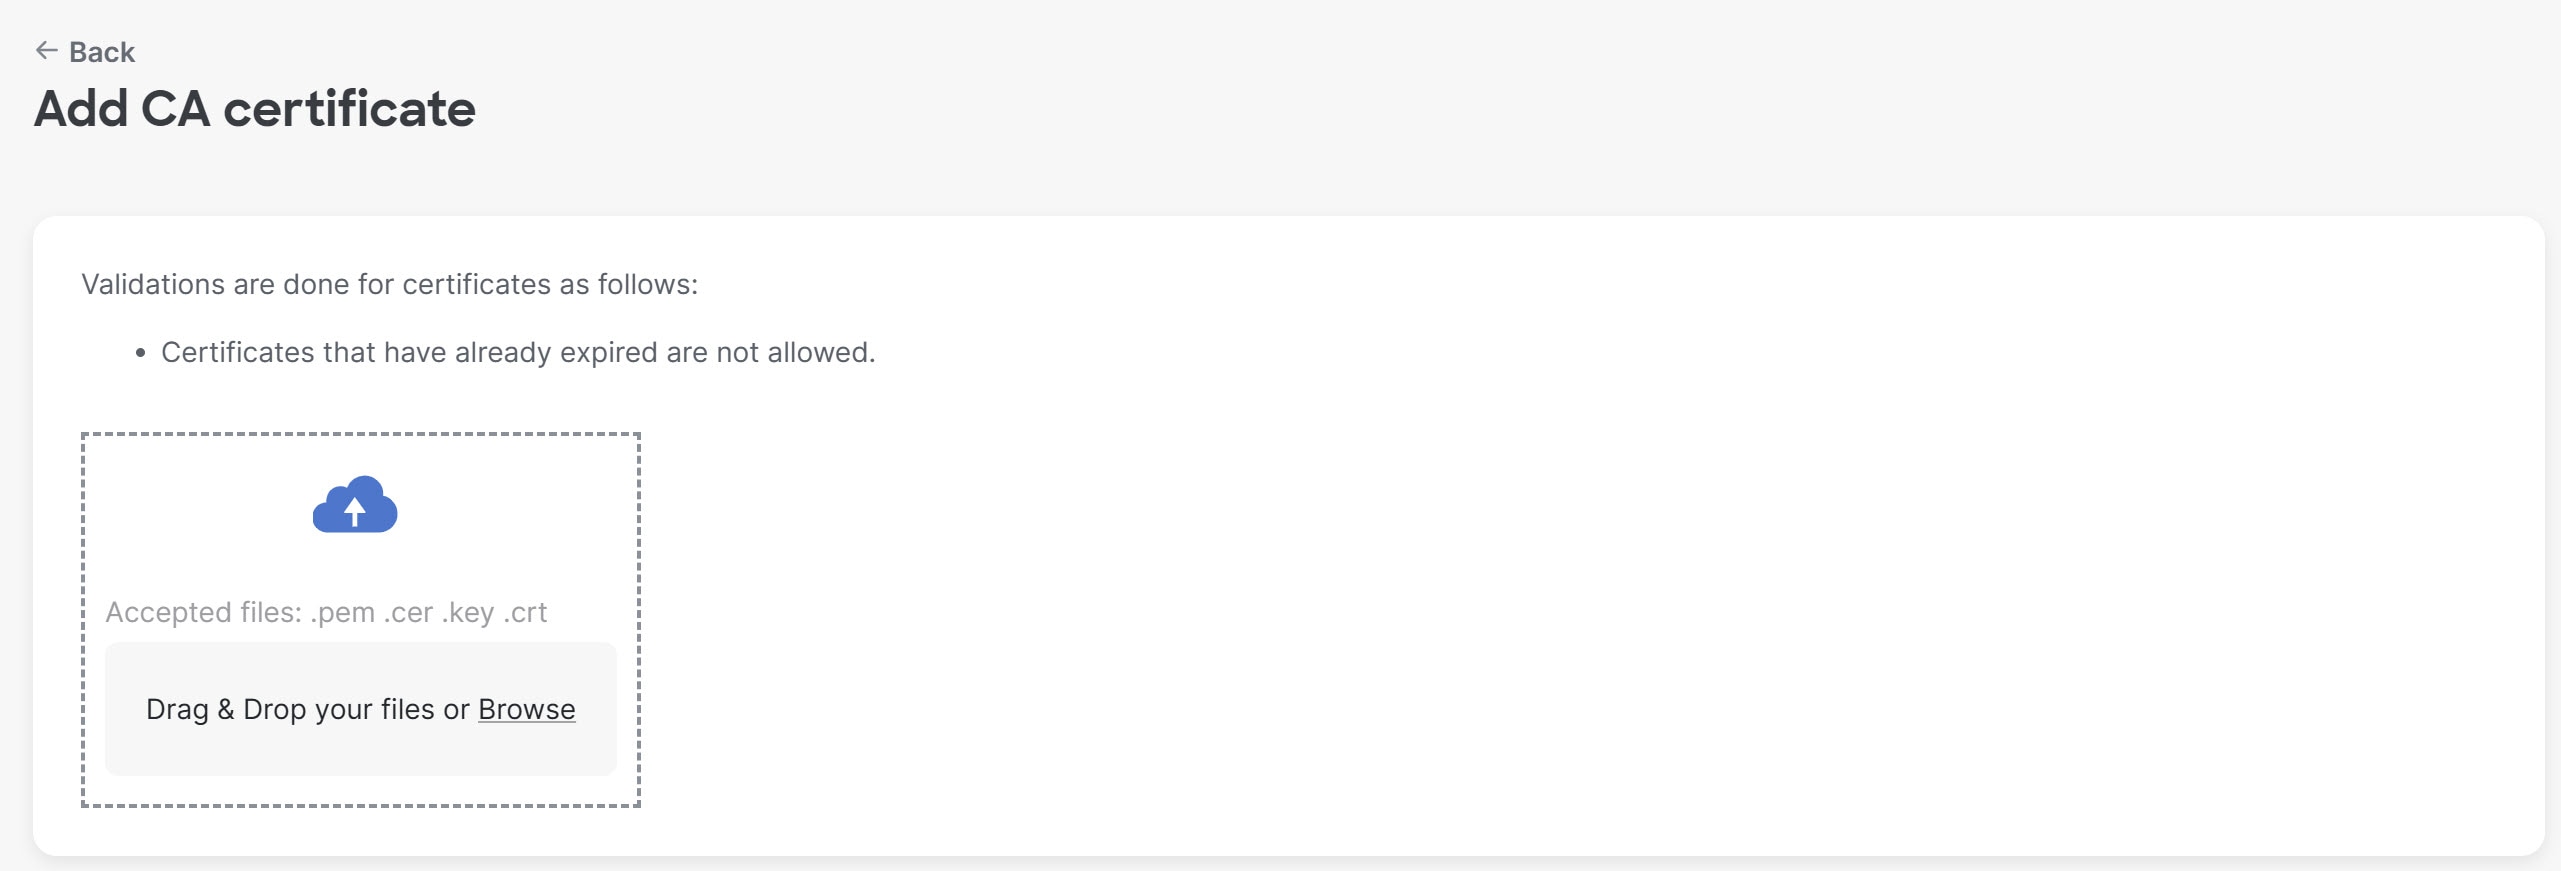Click the bullet point before Certificates
Image resolution: width=2561 pixels, height=871 pixels.
pyautogui.click(x=141, y=353)
